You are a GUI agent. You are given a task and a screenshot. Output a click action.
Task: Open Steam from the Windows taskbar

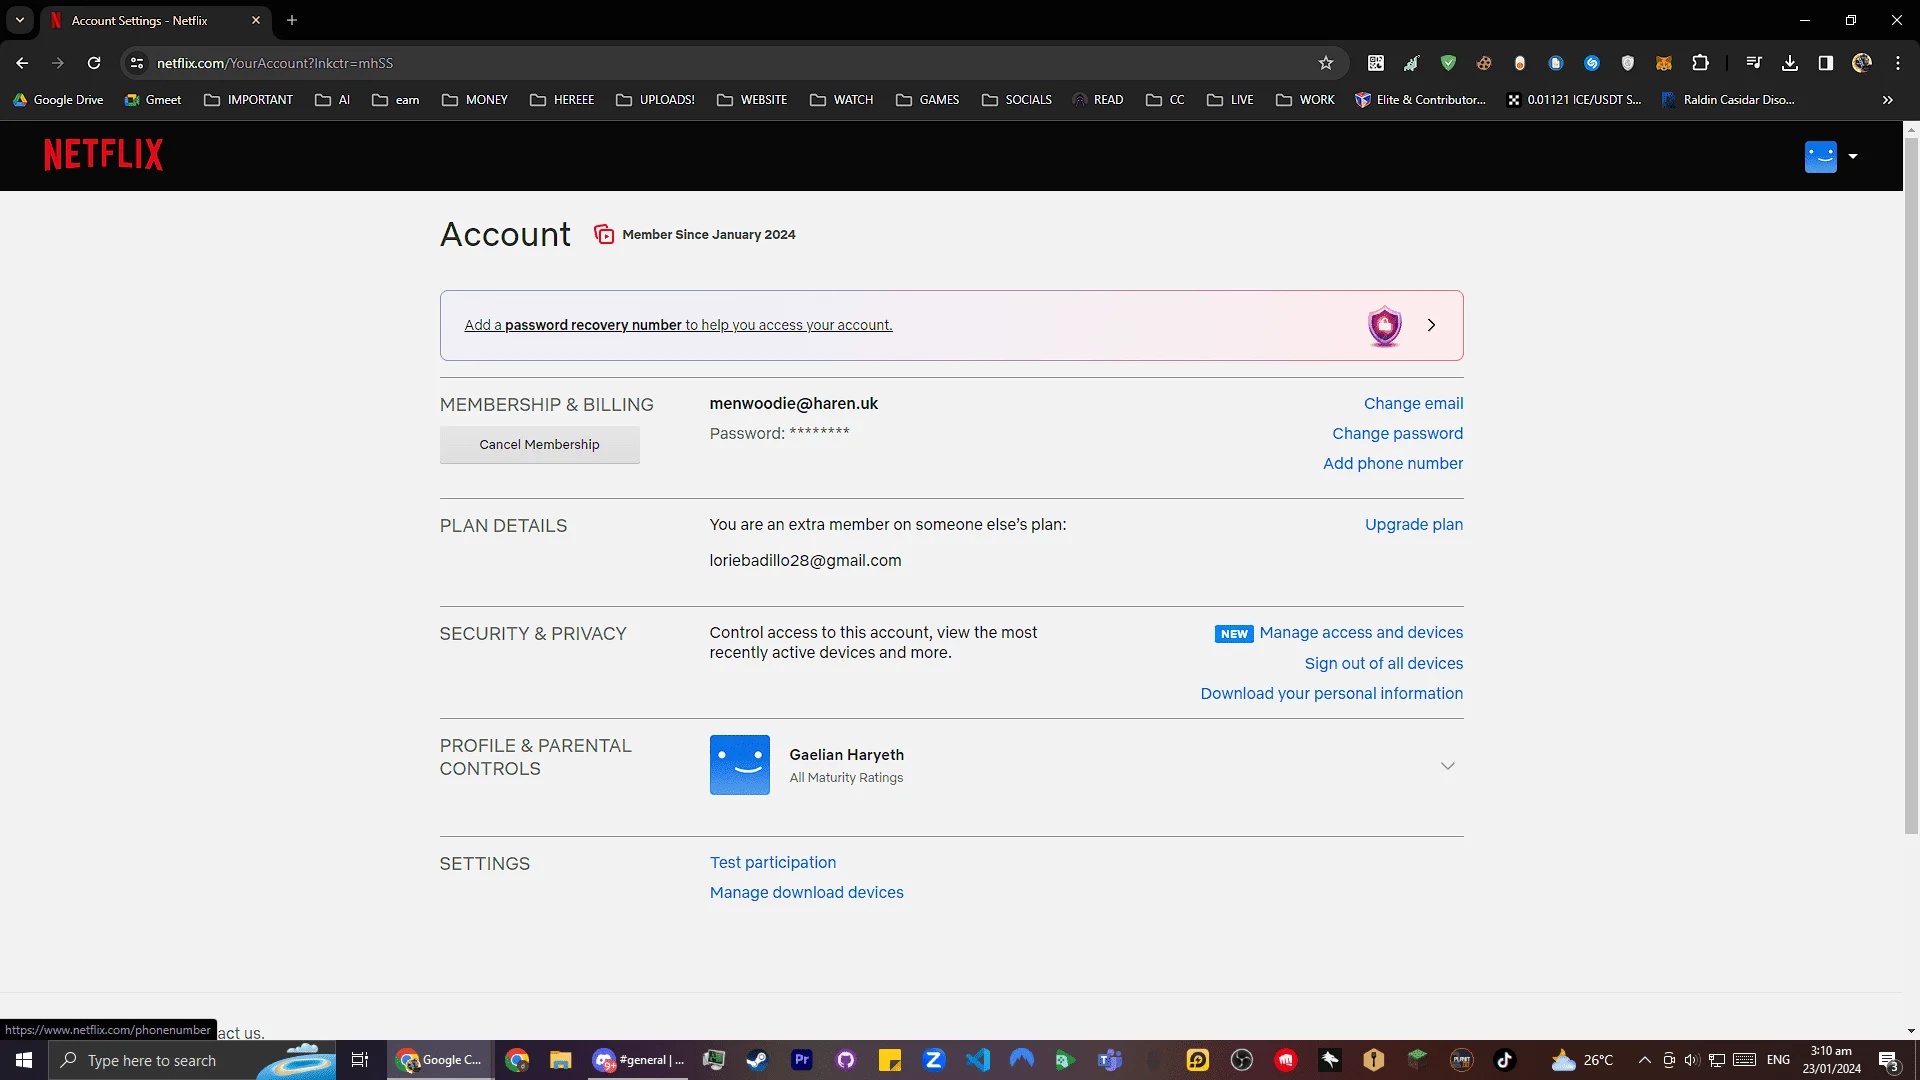pyautogui.click(x=757, y=1060)
